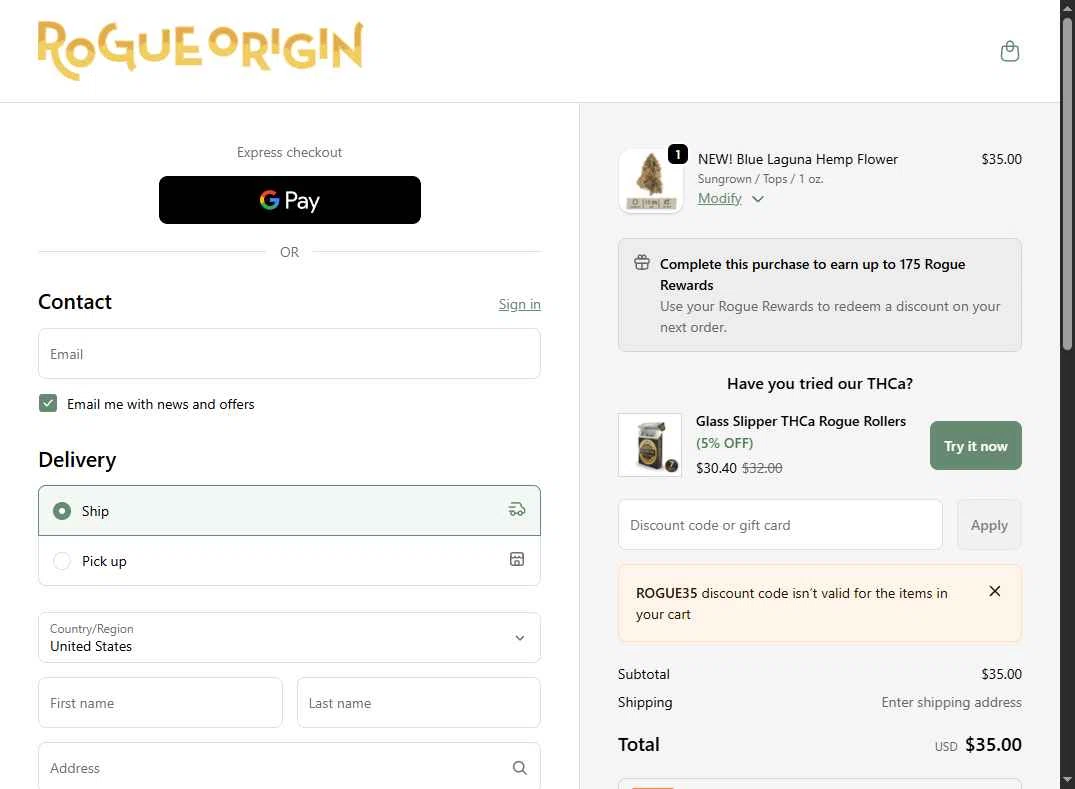Viewport: 1075px width, 789px height.
Task: Uncheck Email me with news and offers
Action: coord(48,404)
